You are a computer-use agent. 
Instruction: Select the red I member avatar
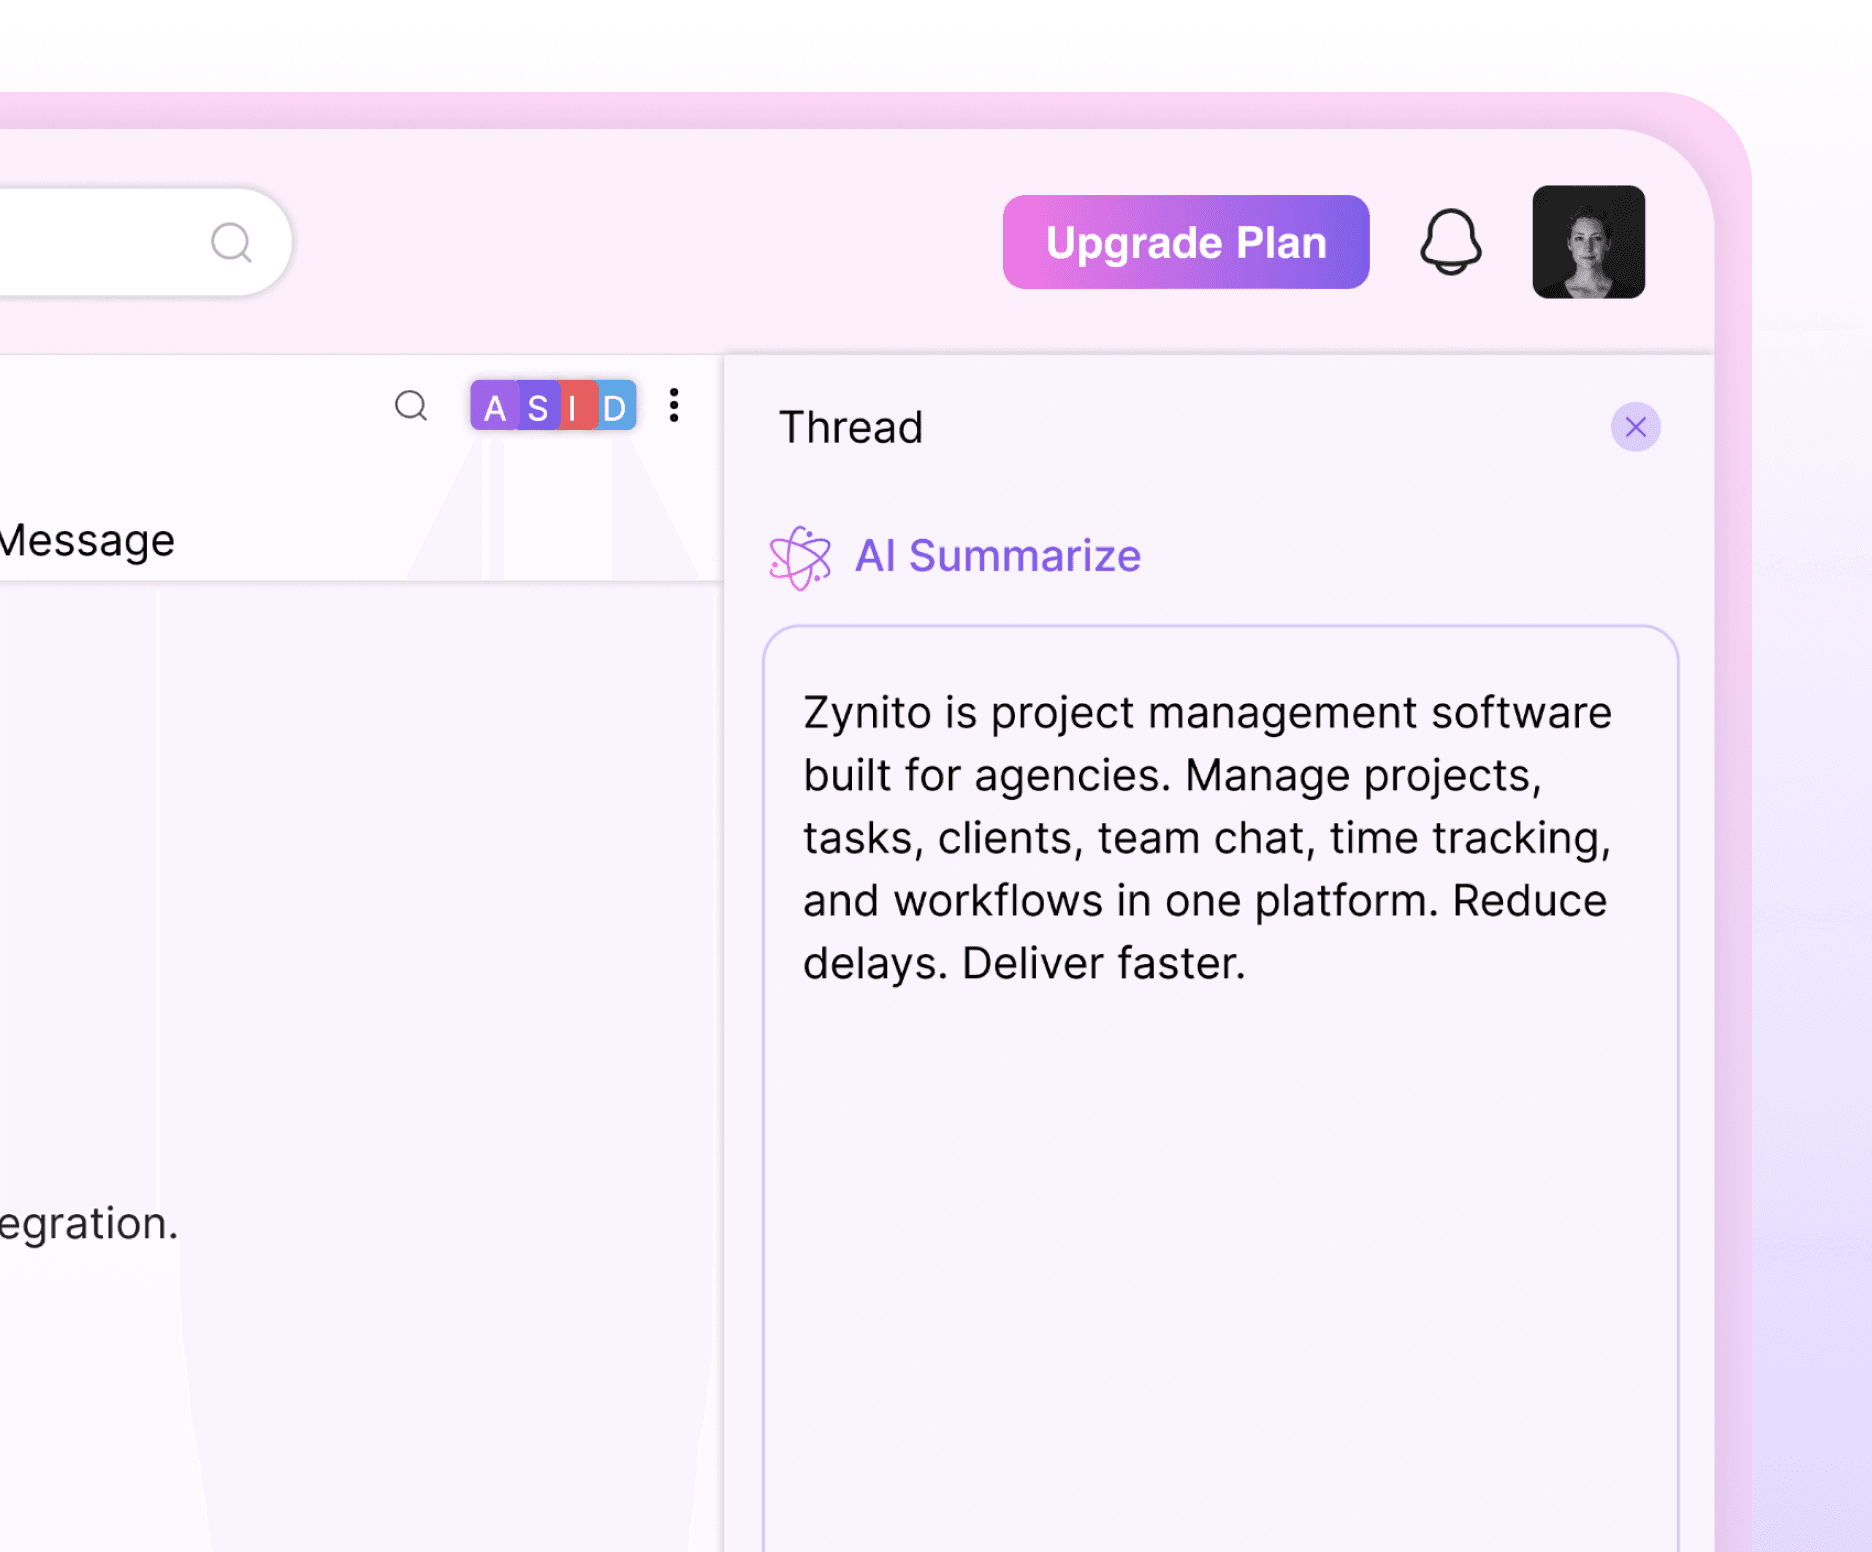coord(575,405)
